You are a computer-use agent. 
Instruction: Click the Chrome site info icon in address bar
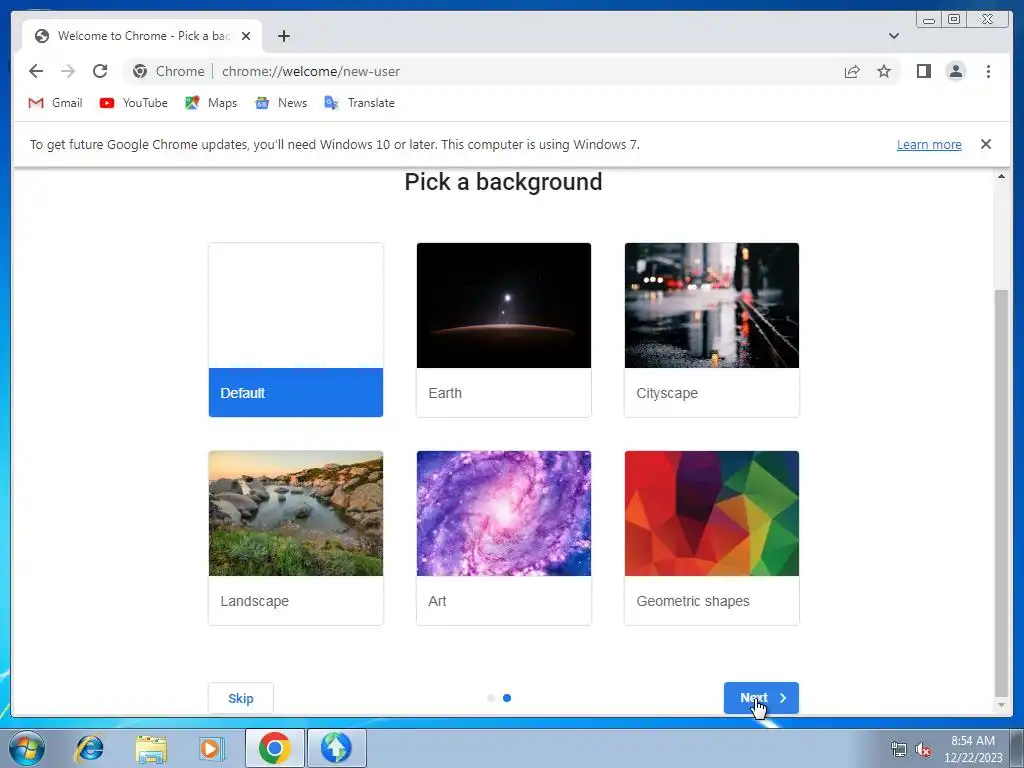(140, 71)
